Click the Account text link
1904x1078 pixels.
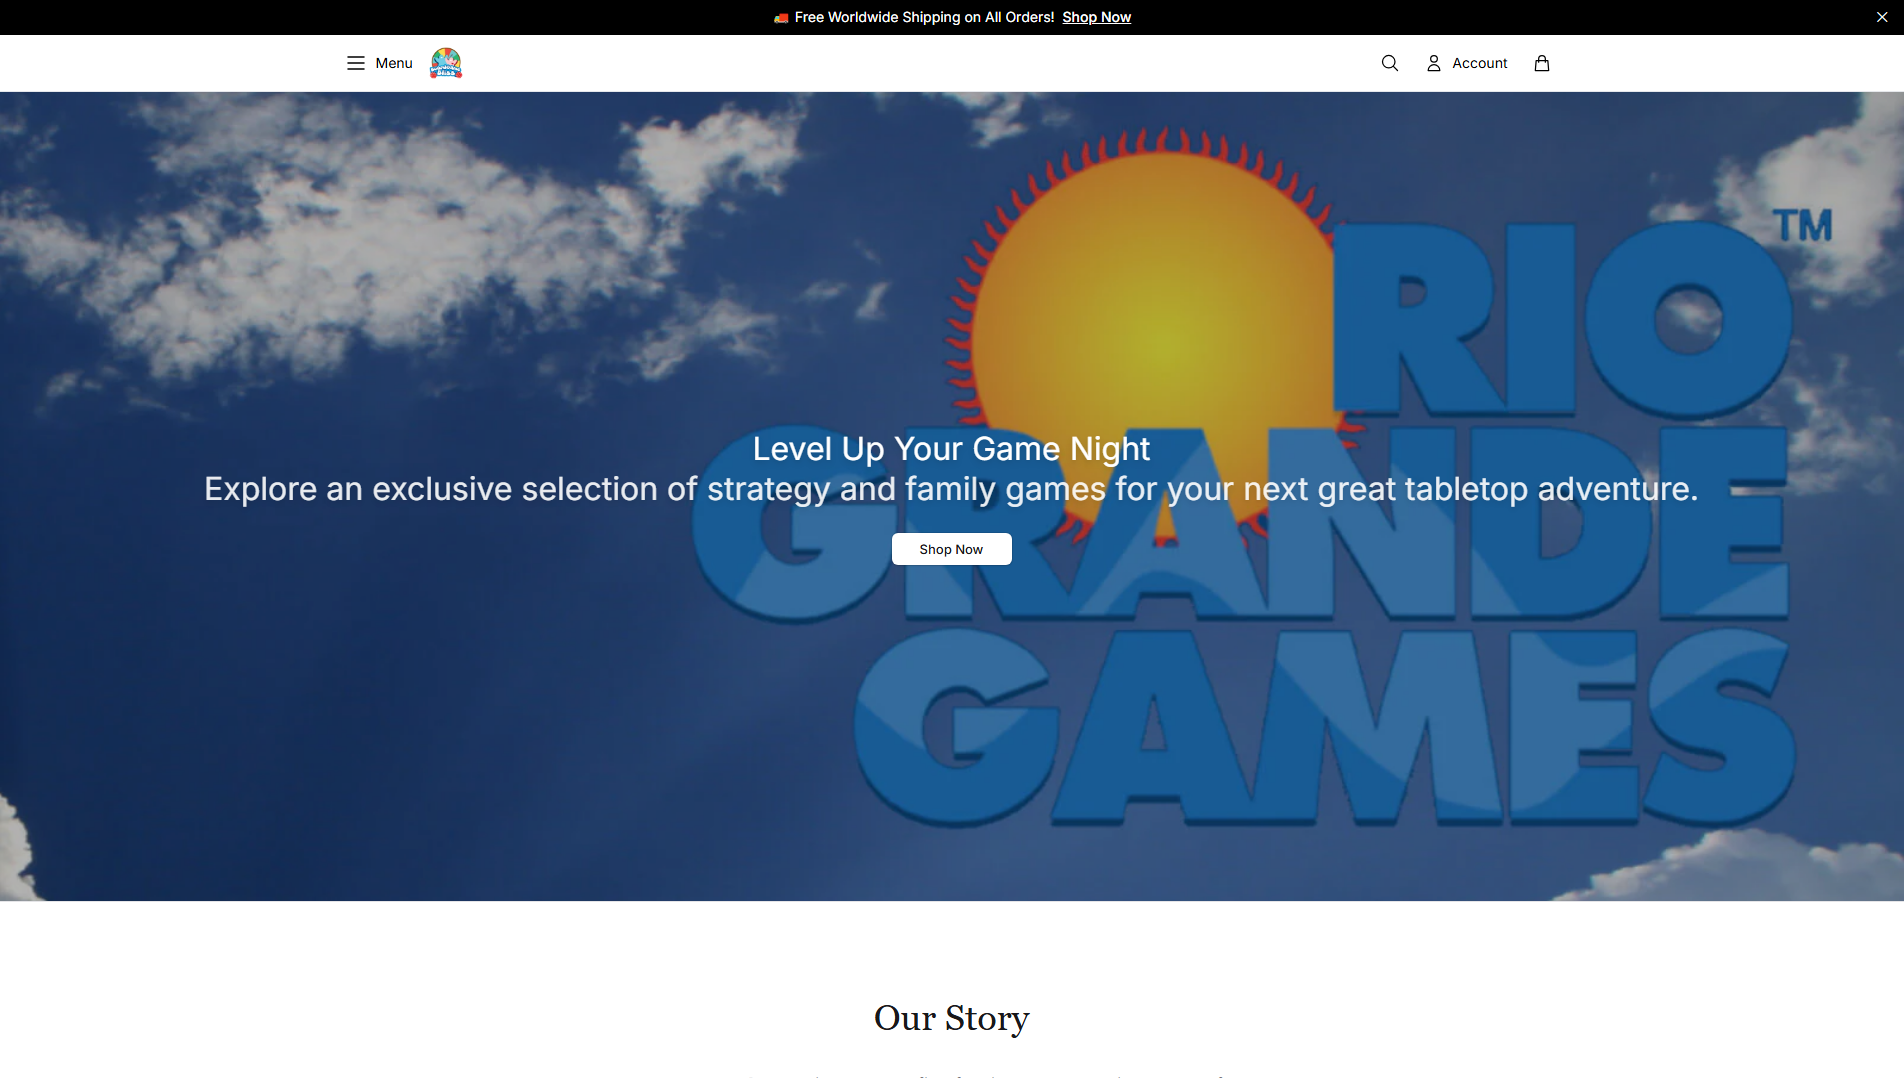(x=1479, y=63)
